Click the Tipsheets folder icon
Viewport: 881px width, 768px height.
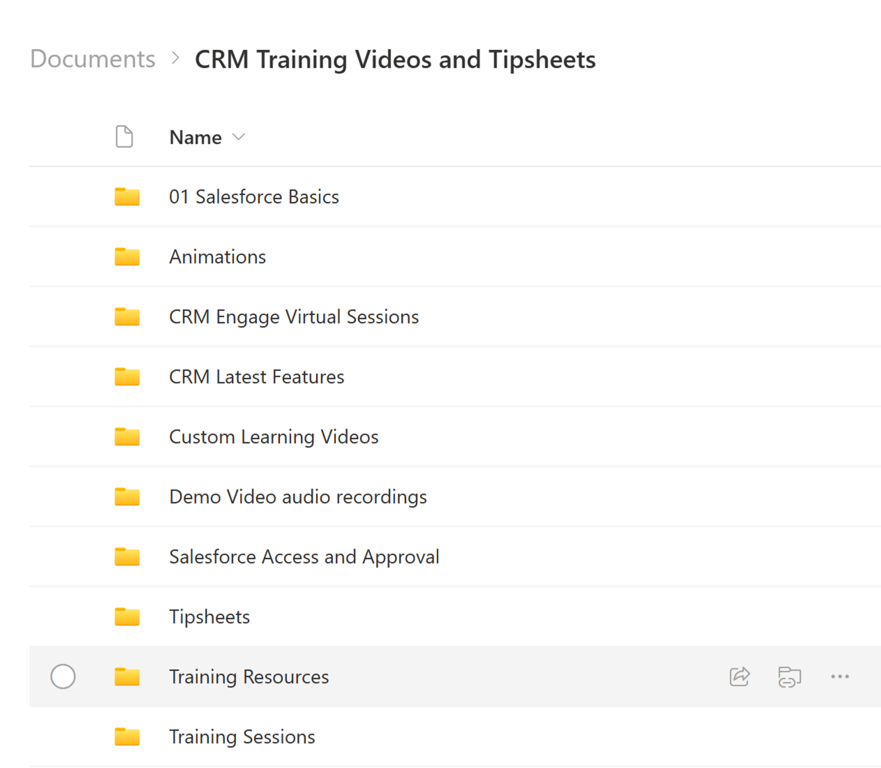click(127, 617)
